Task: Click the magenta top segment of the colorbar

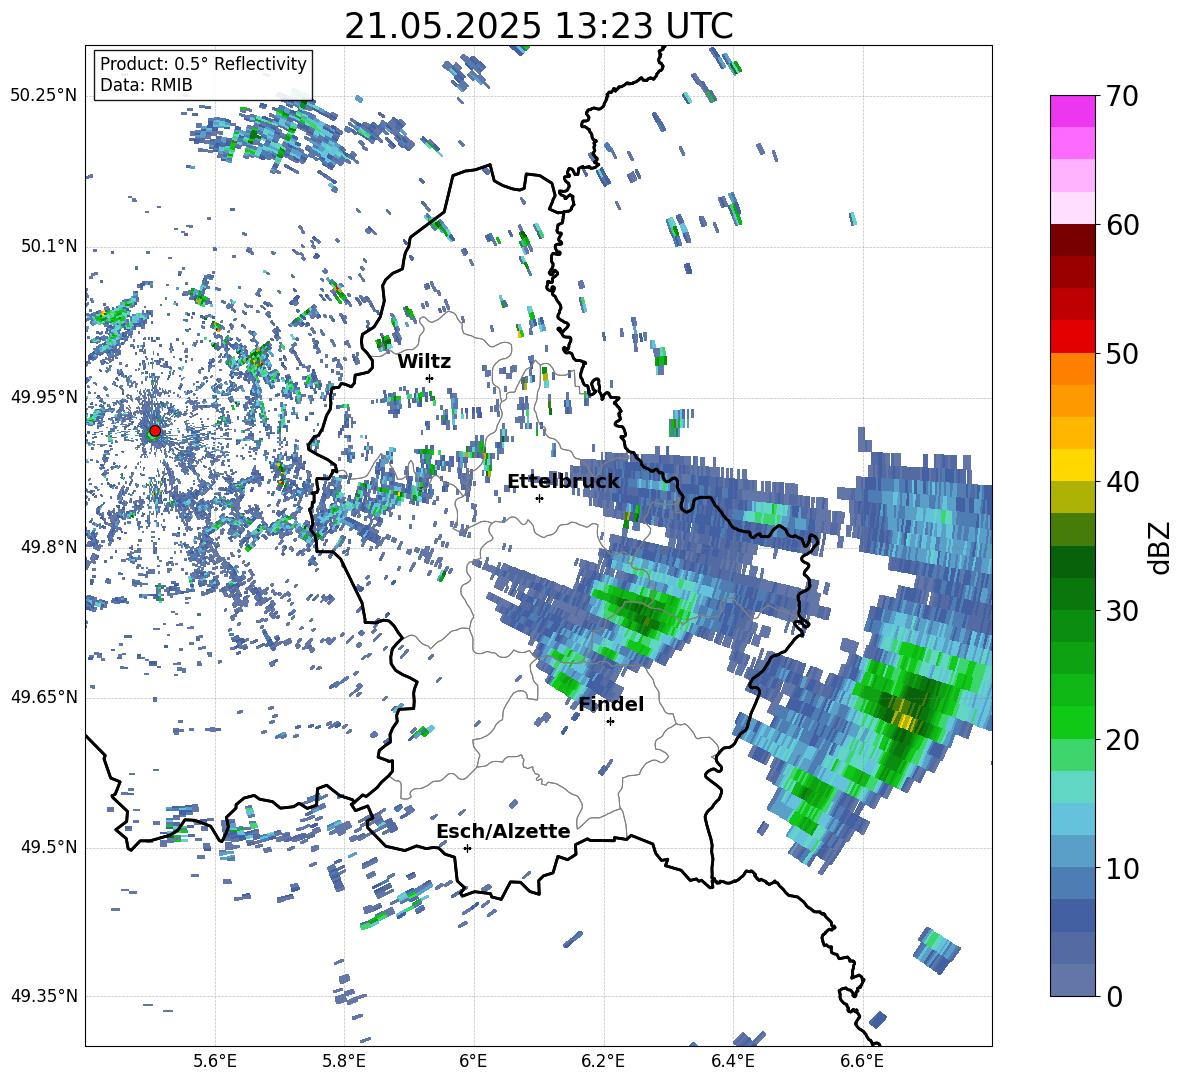Action: click(x=1072, y=111)
